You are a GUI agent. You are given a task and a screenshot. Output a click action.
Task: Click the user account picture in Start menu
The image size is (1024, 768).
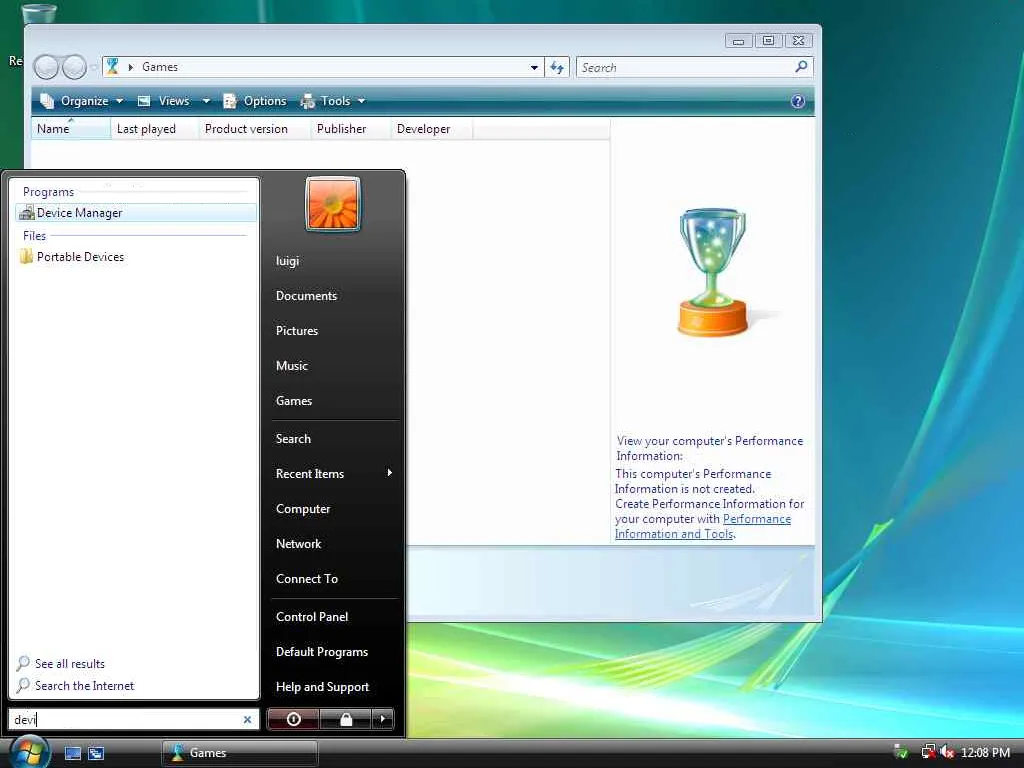(x=332, y=204)
